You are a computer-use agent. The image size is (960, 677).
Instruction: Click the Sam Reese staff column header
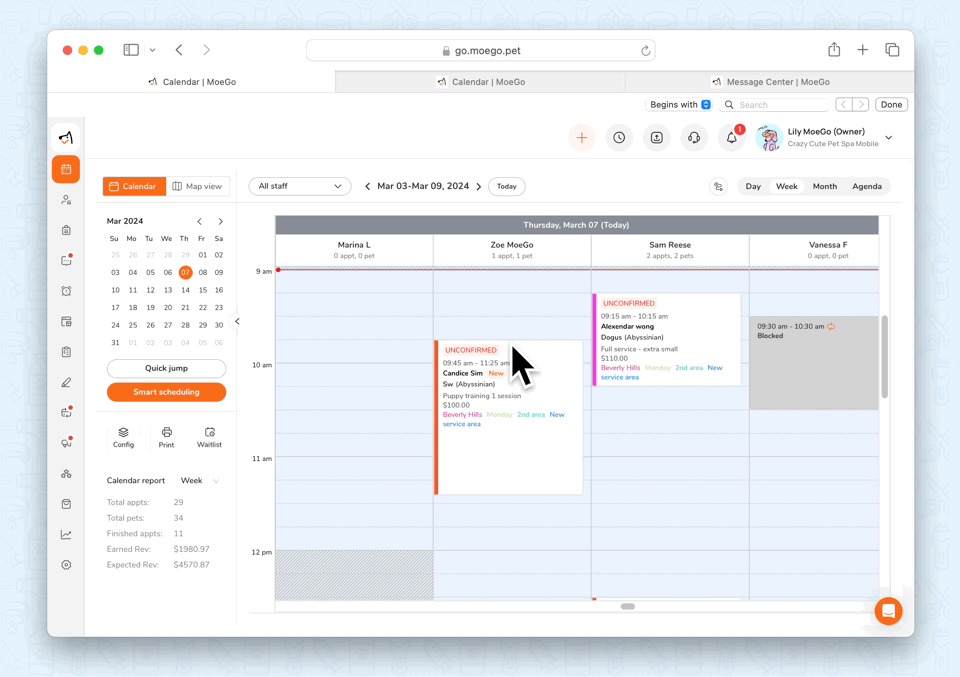pyautogui.click(x=670, y=250)
